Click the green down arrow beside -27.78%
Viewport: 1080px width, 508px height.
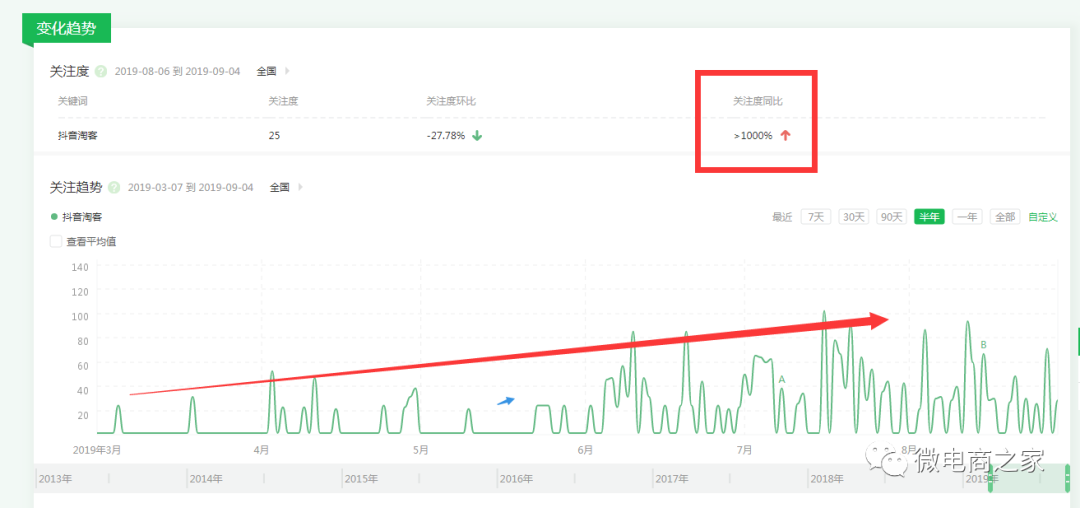tap(477, 136)
